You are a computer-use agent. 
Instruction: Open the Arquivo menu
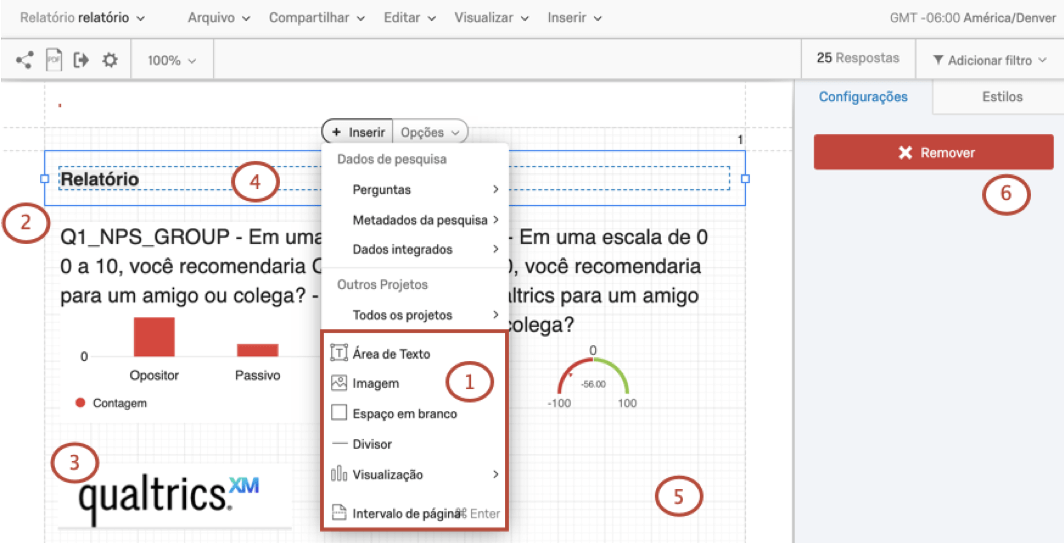pyautogui.click(x=218, y=18)
